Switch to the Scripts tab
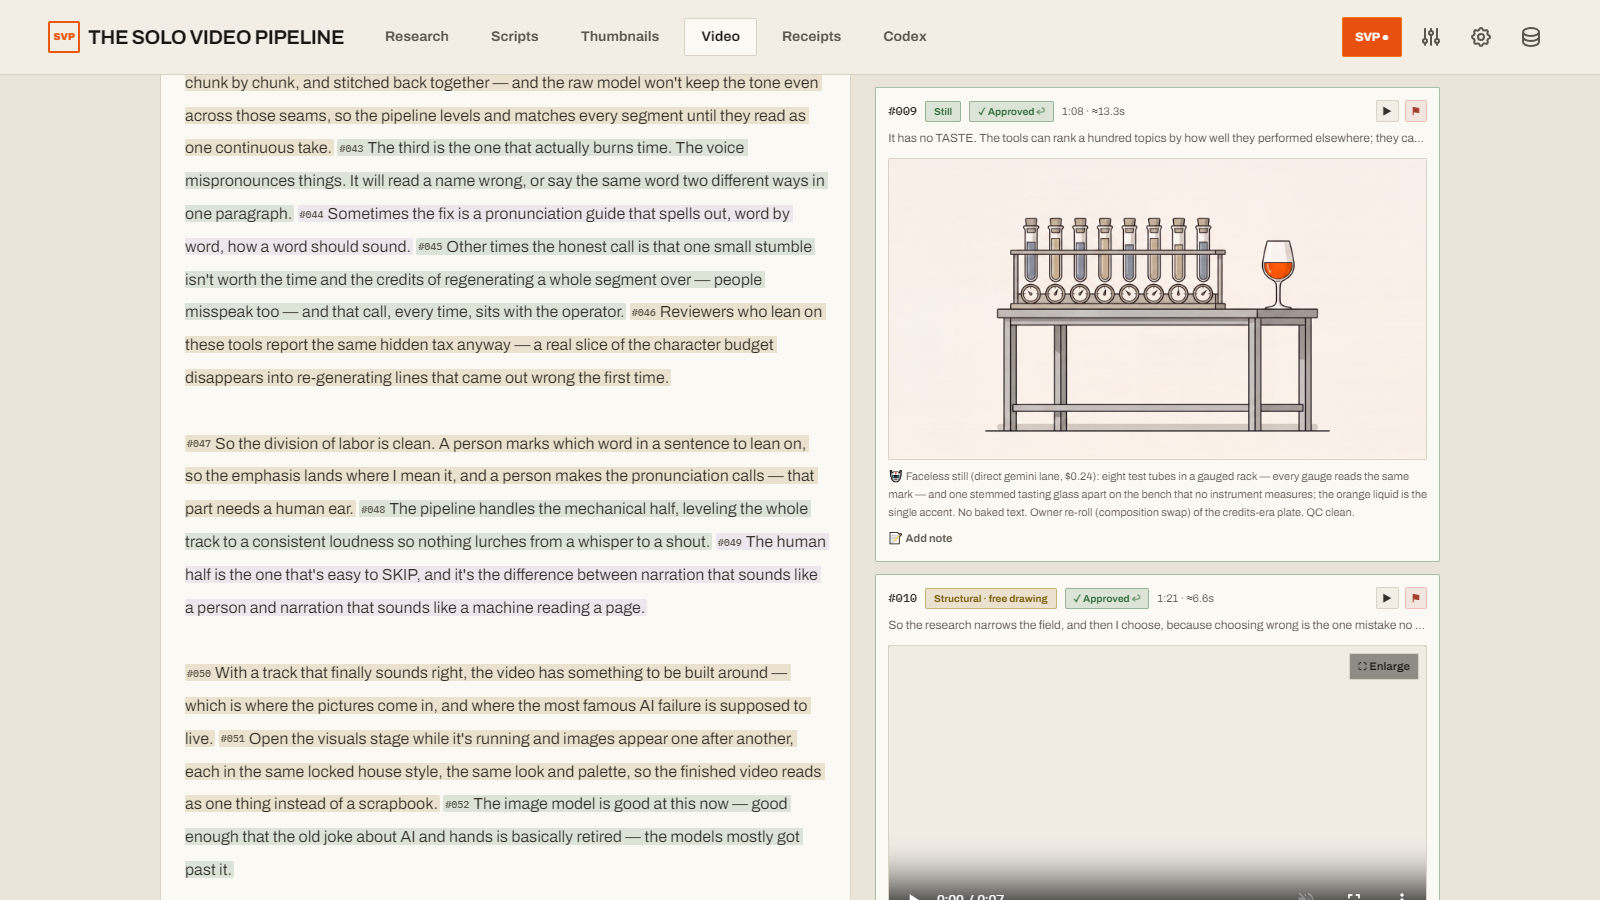The image size is (1600, 900). point(515,37)
